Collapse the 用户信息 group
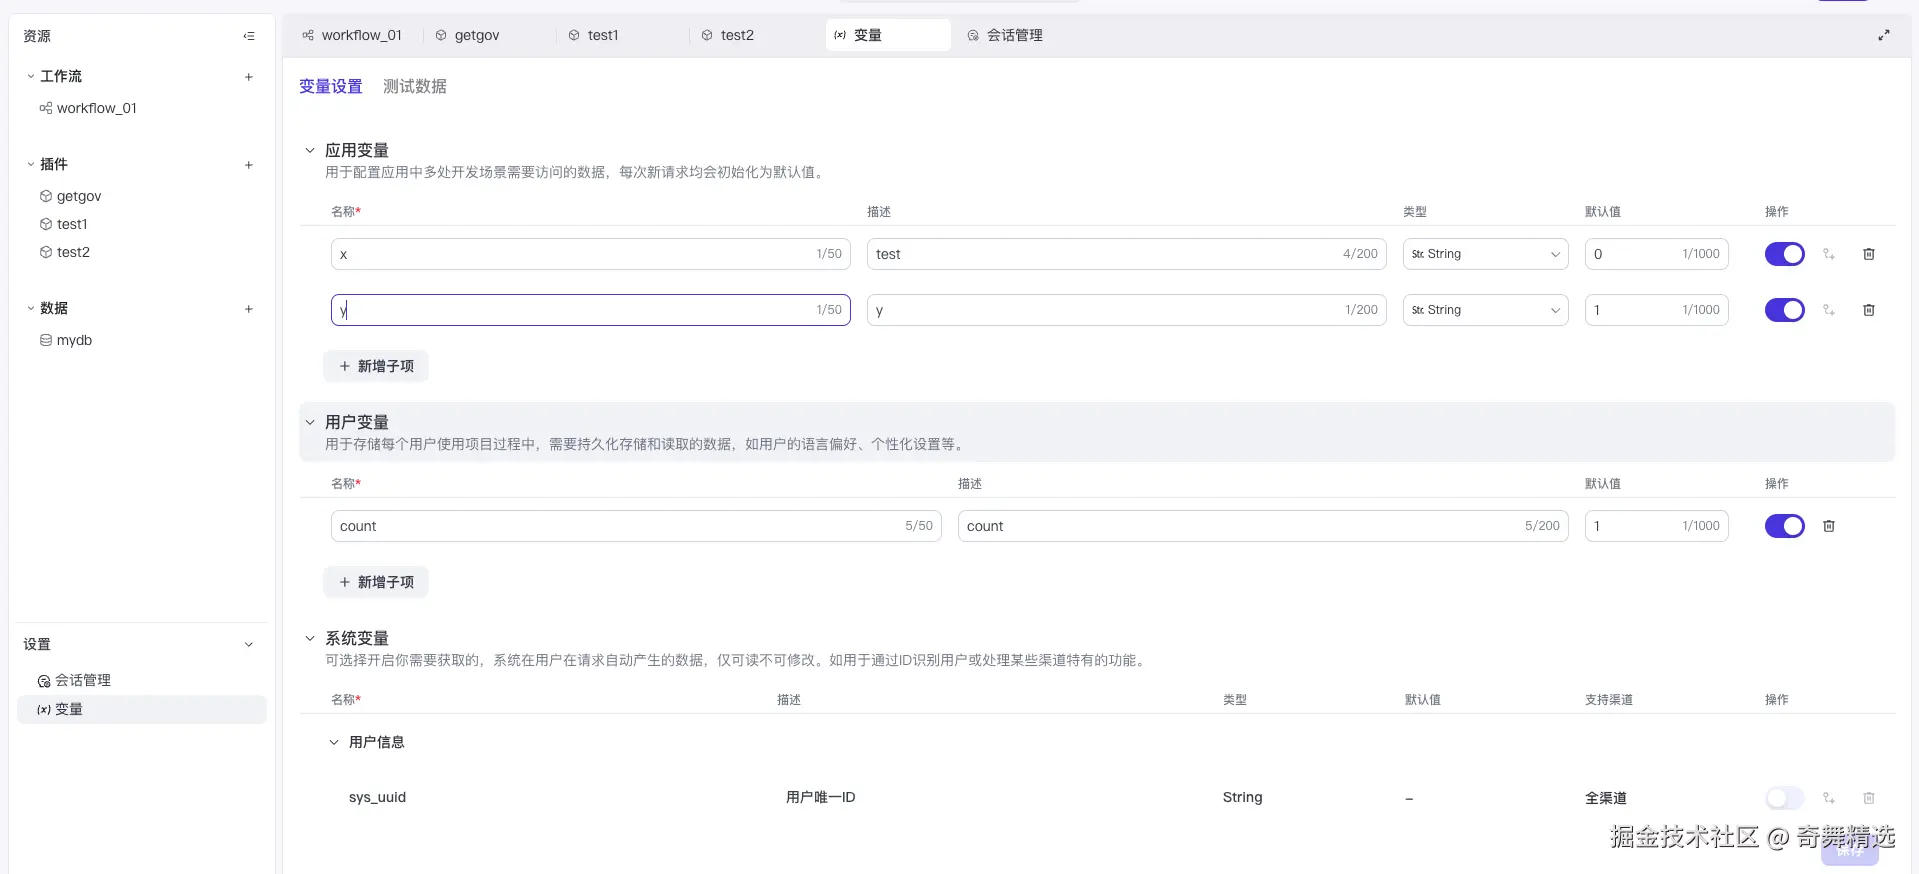Viewport: 1919px width, 874px height. coord(334,742)
